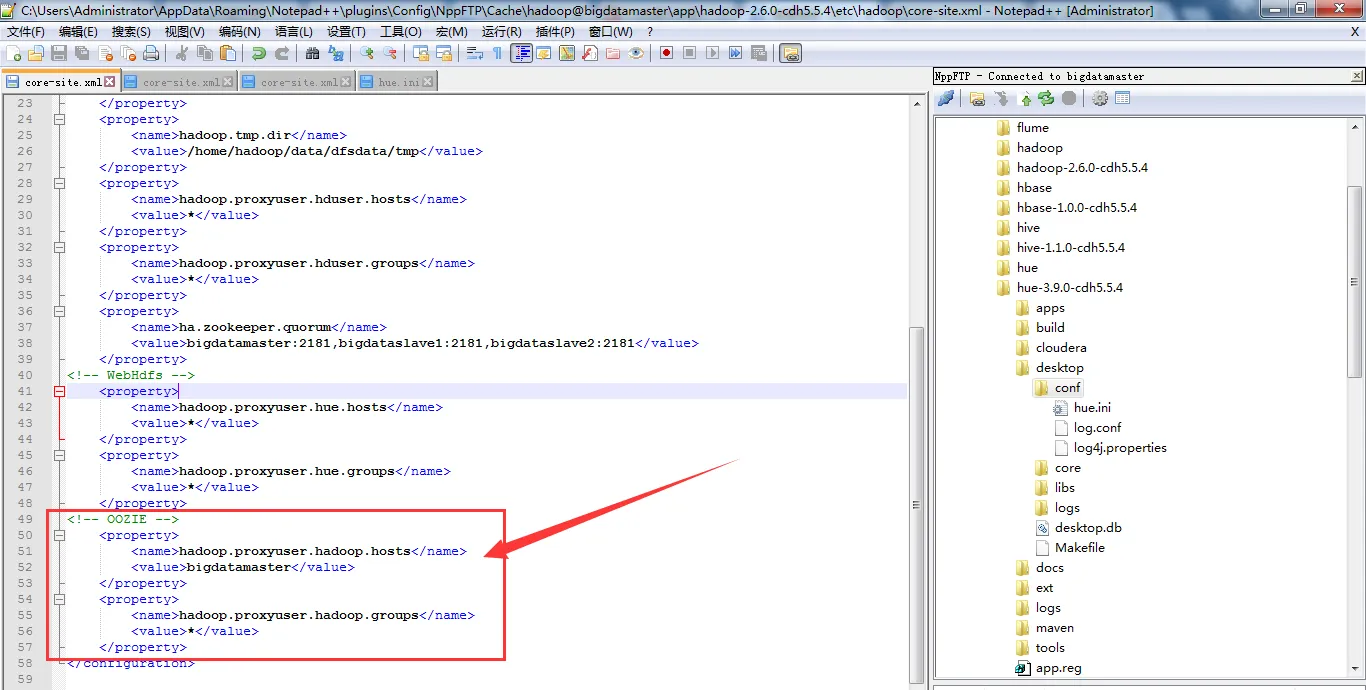Switch to the second core-site.xml tab
This screenshot has height=690, width=1366.
(x=179, y=82)
